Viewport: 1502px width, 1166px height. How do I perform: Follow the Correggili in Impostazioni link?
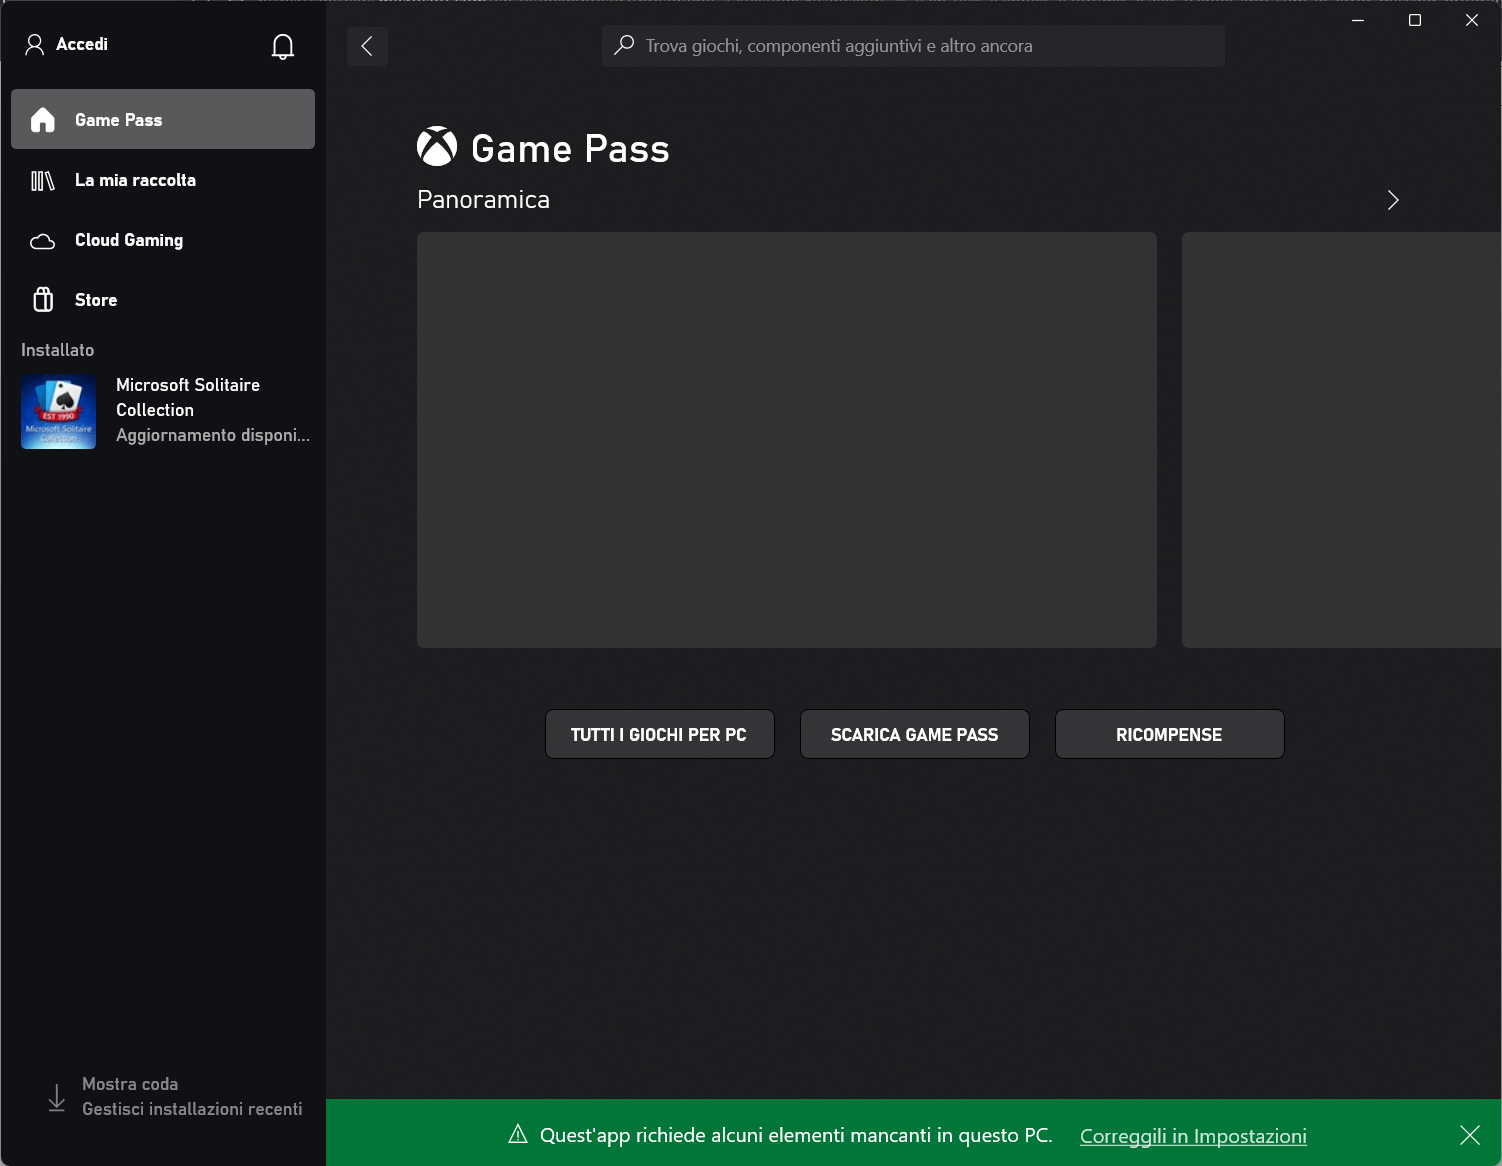click(1193, 1136)
